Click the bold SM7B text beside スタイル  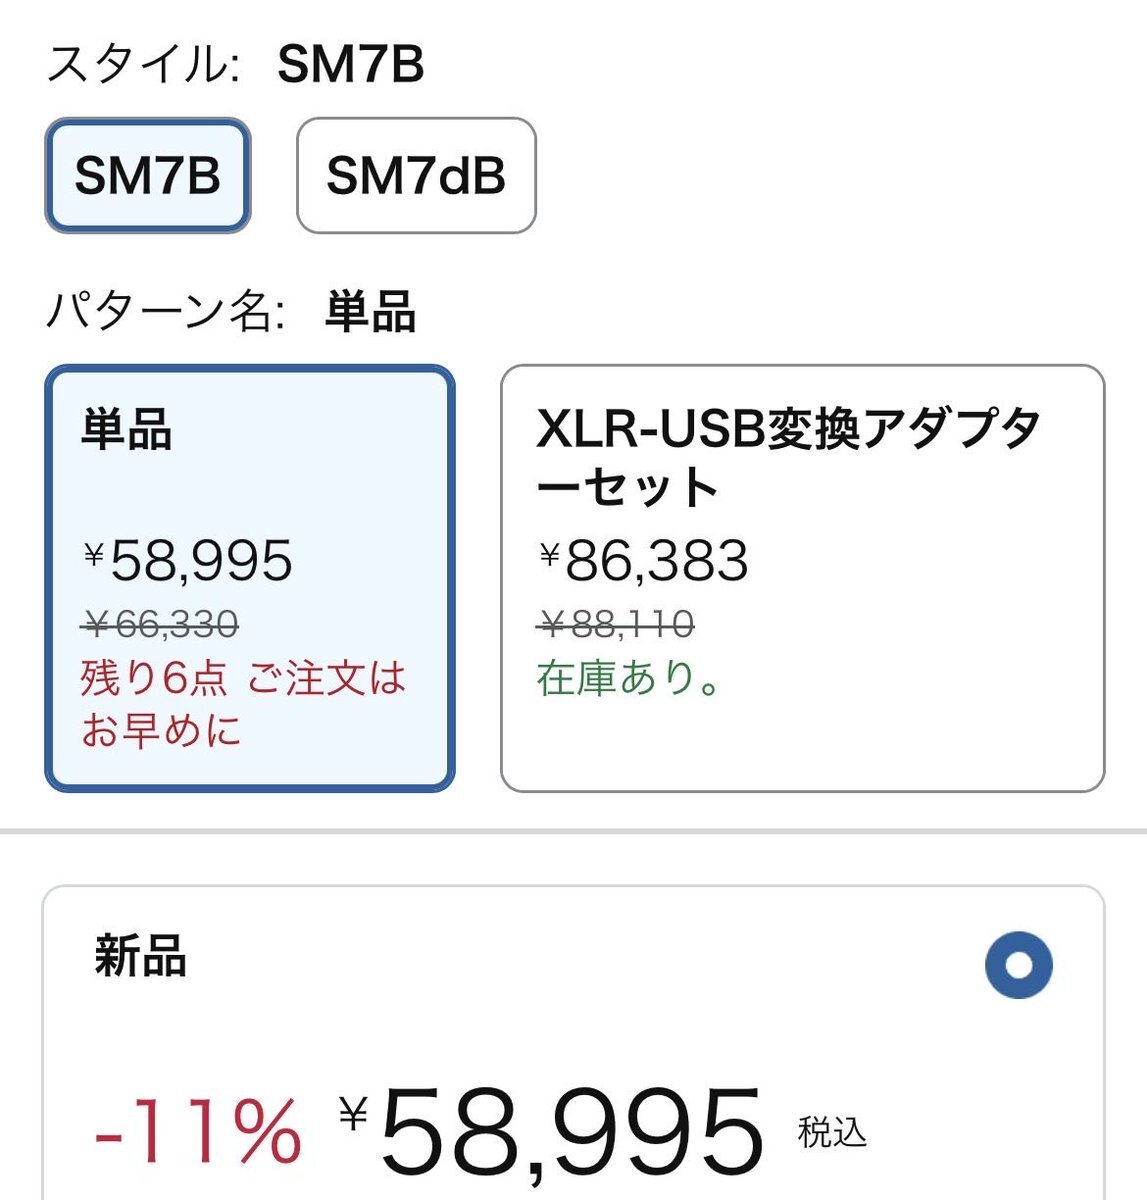pos(351,65)
